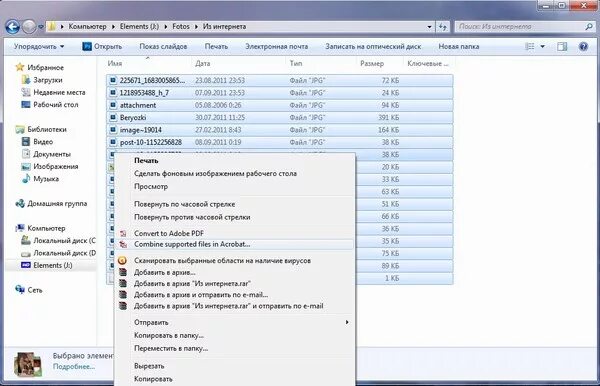Select the file Beryozki

280,117
